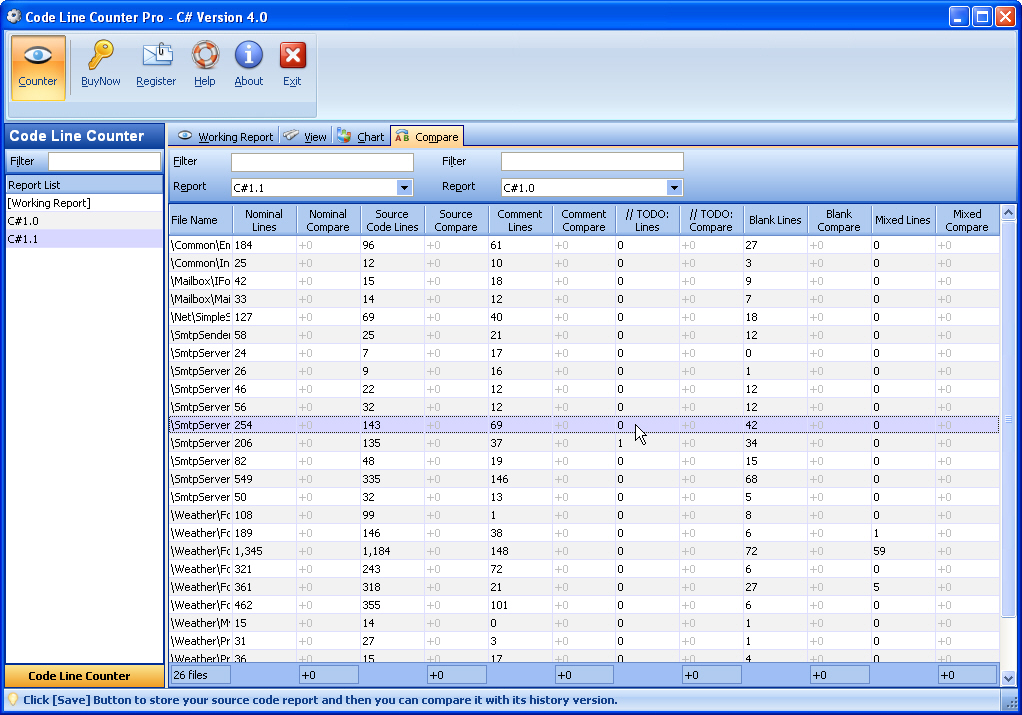1022x715 pixels.
Task: Sort by File Name column header
Action: coord(201,220)
